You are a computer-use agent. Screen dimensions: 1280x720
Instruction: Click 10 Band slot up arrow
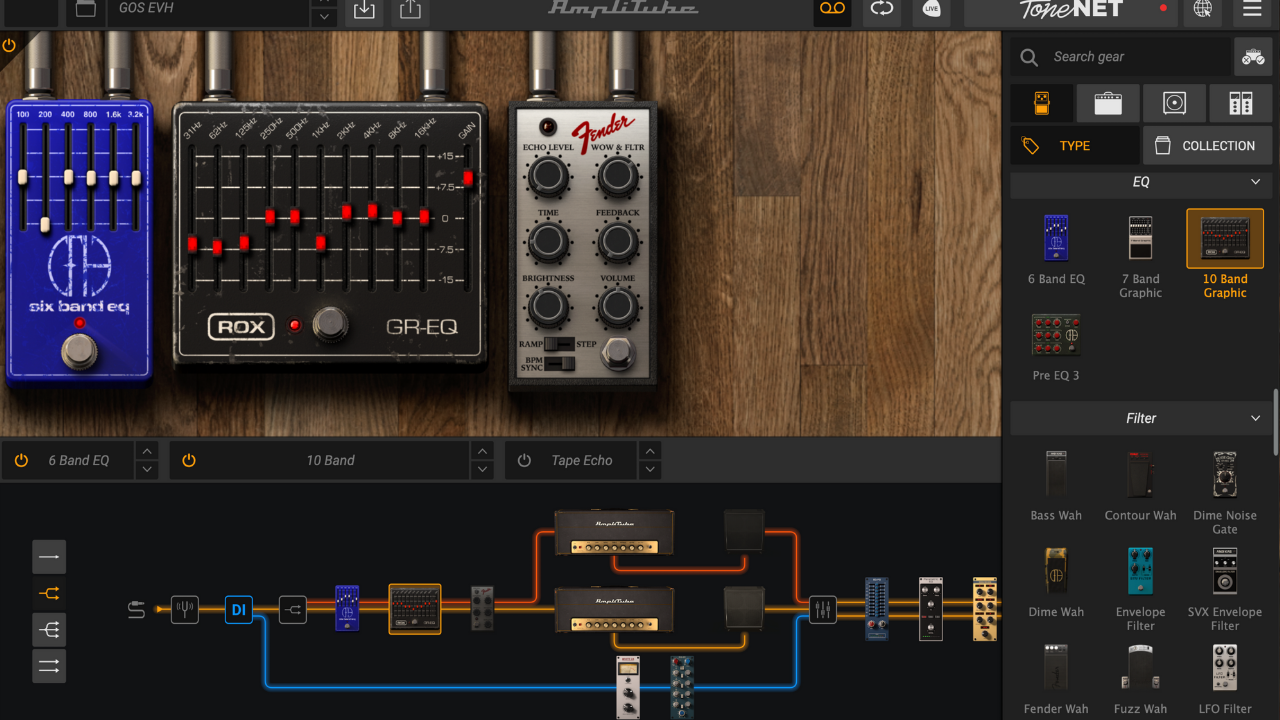click(x=482, y=451)
